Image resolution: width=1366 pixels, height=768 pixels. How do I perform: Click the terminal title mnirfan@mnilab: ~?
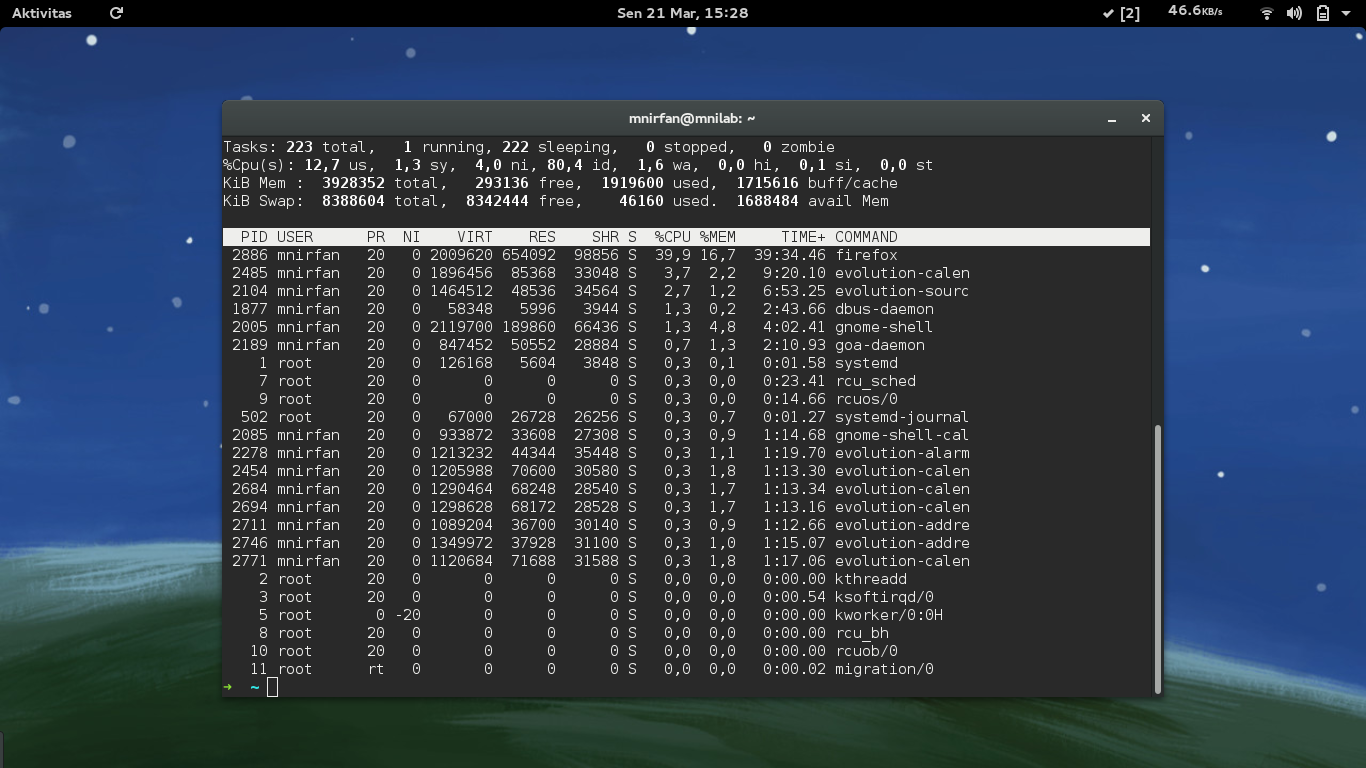point(692,118)
